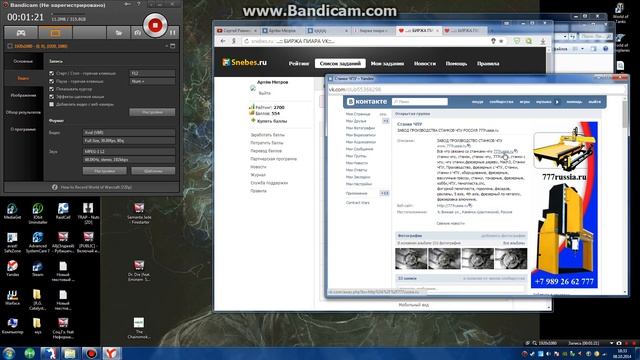Click the Bandicam help question mark

(138, 4)
